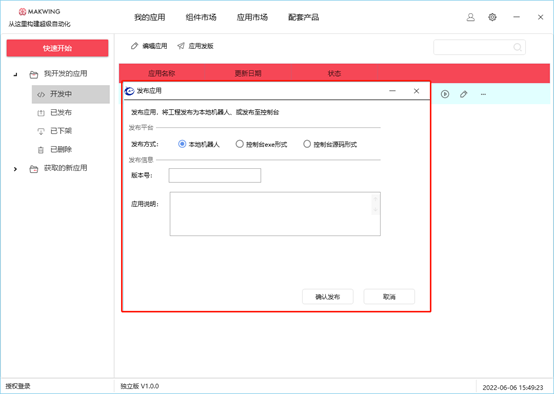Click the 编辑应用 toolbar label
This screenshot has width=554, height=394.
pos(155,46)
